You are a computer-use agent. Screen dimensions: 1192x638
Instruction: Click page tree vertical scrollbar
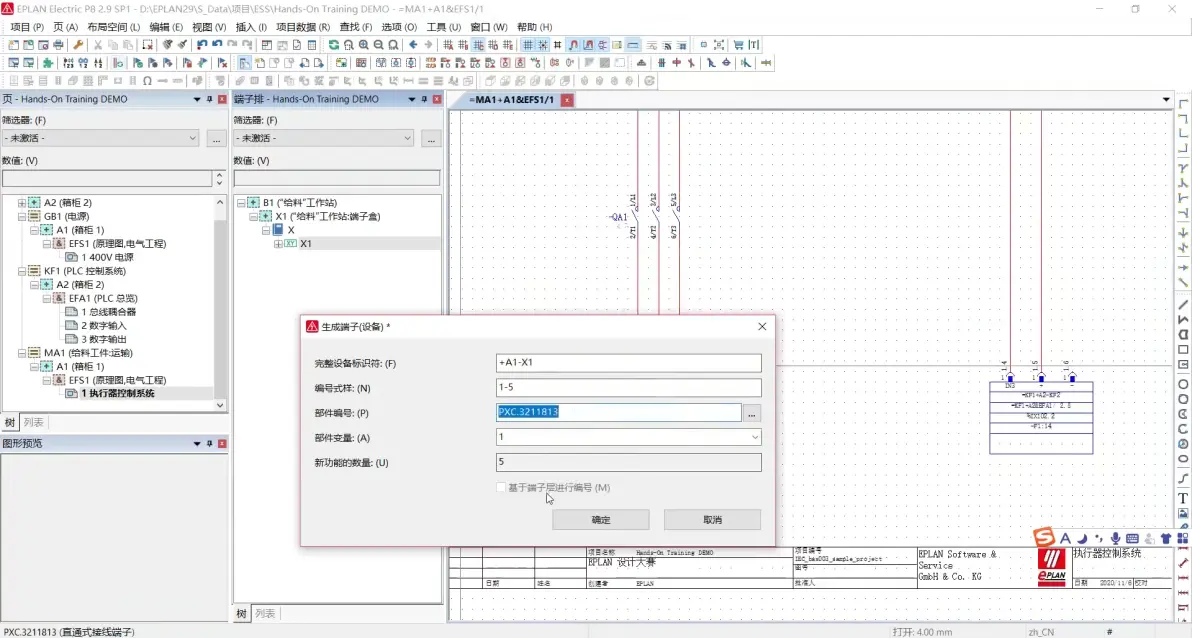220,304
